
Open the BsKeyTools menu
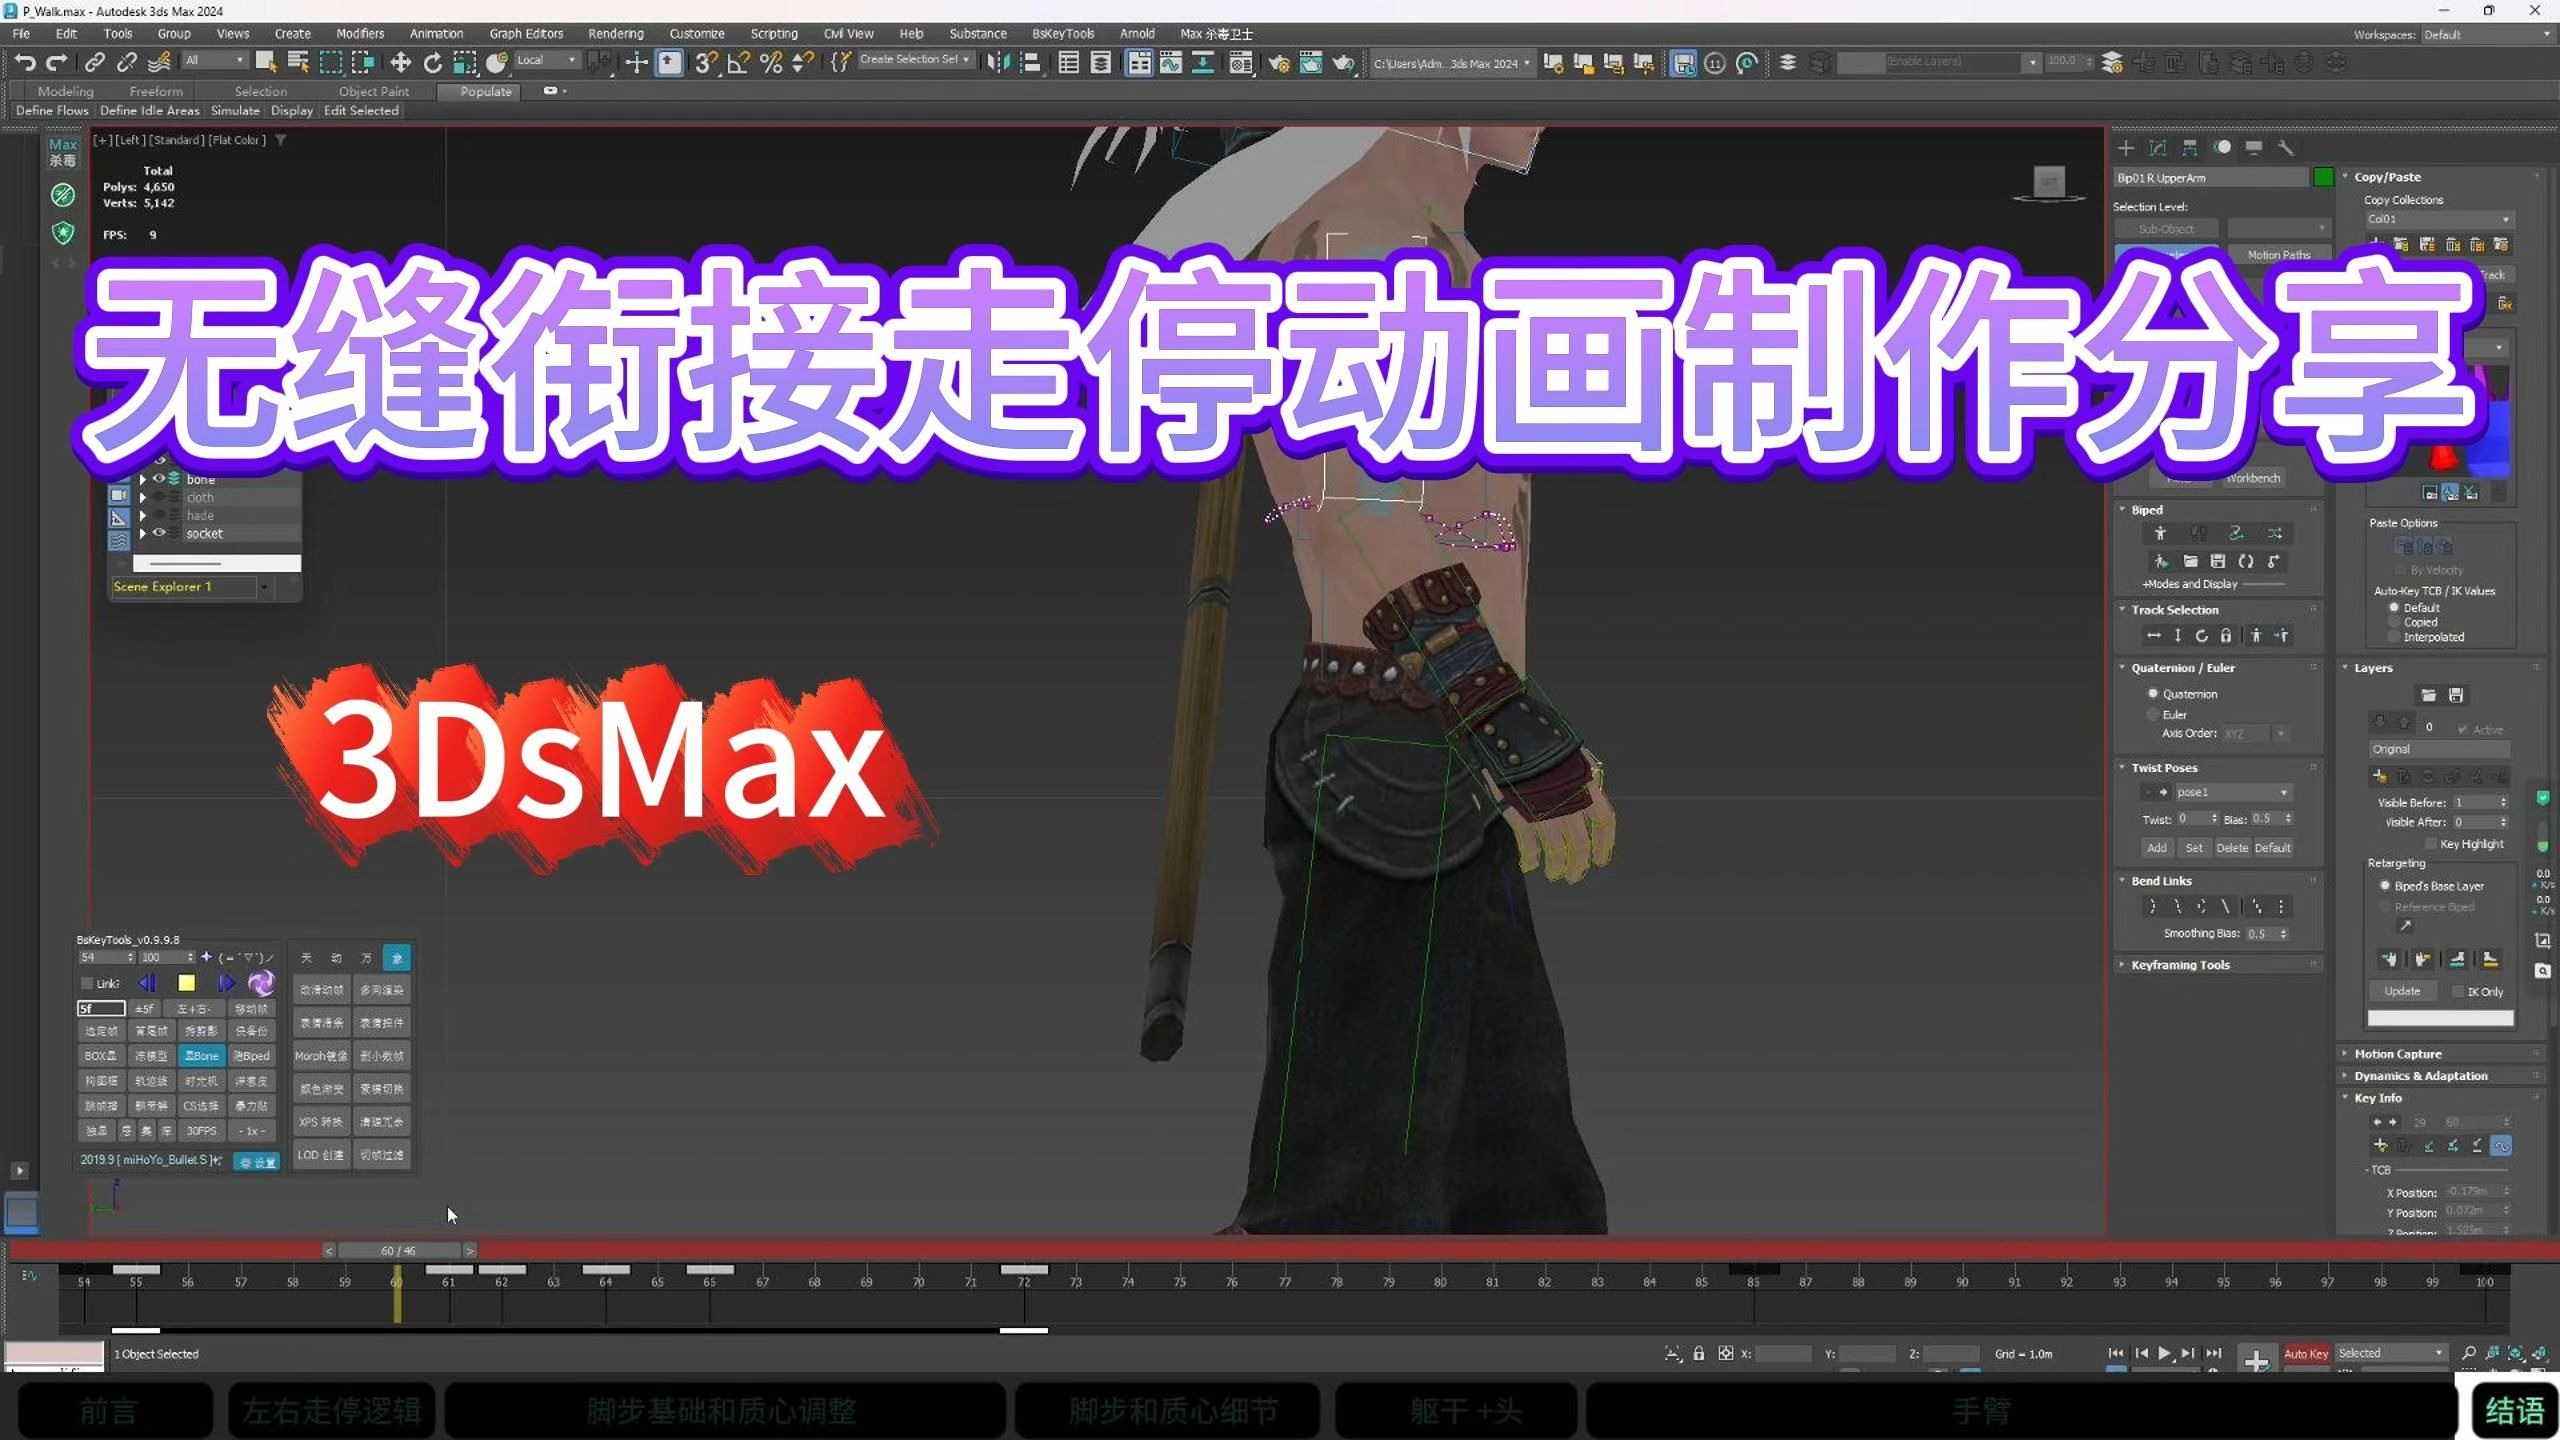click(1063, 33)
